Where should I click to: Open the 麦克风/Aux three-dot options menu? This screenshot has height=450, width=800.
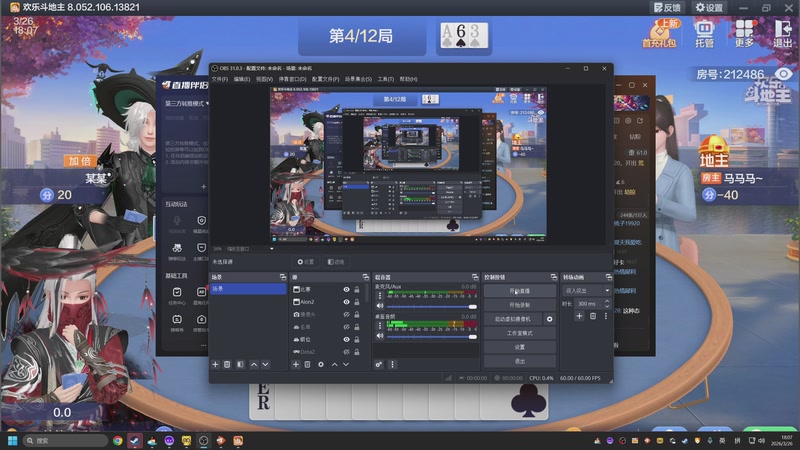(x=380, y=295)
